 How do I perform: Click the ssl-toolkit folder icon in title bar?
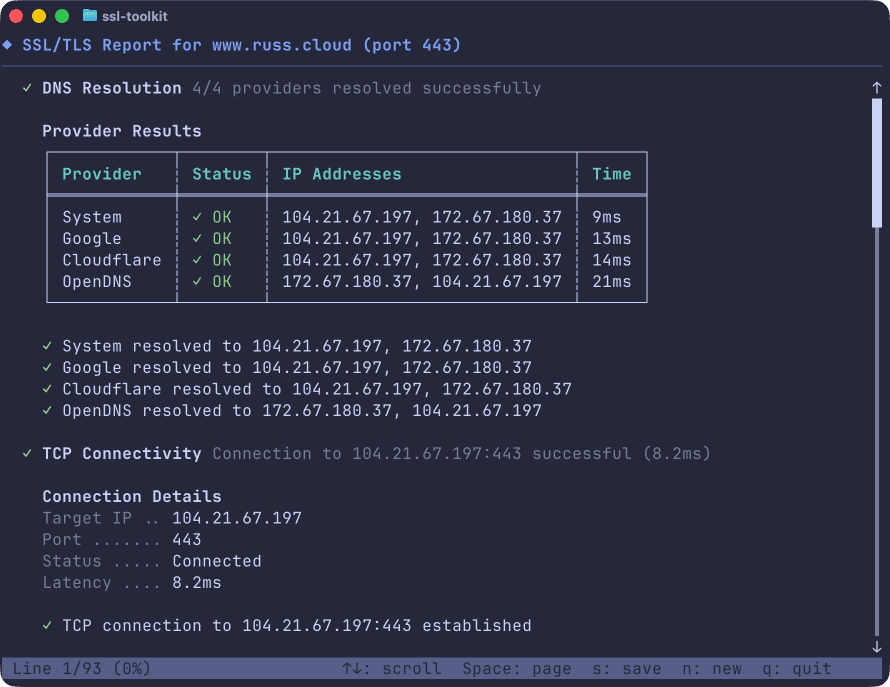pos(90,16)
